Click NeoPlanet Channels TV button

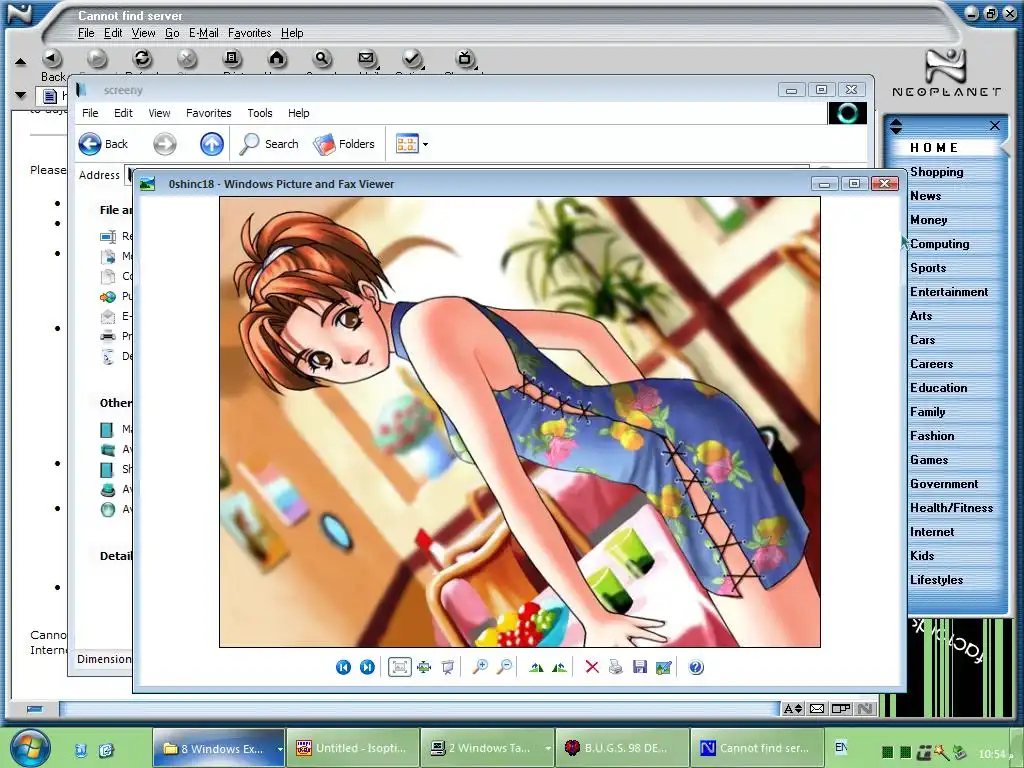[465, 59]
